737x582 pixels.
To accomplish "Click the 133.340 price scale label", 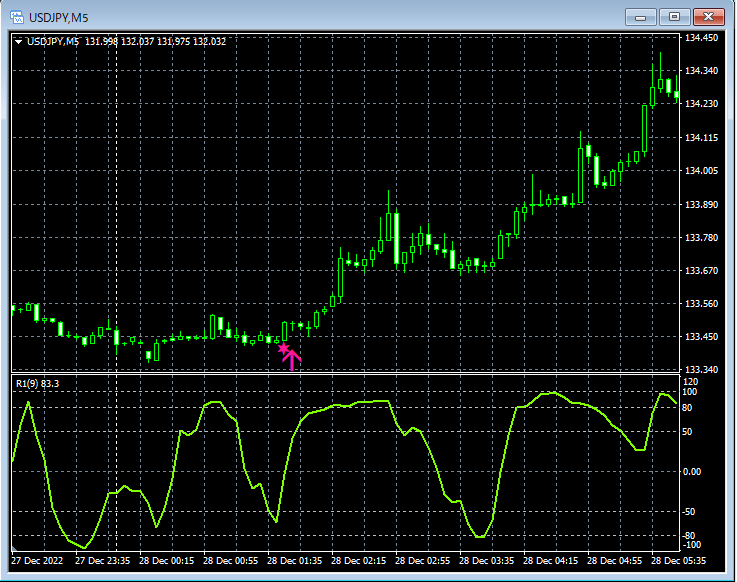I will 701,370.
